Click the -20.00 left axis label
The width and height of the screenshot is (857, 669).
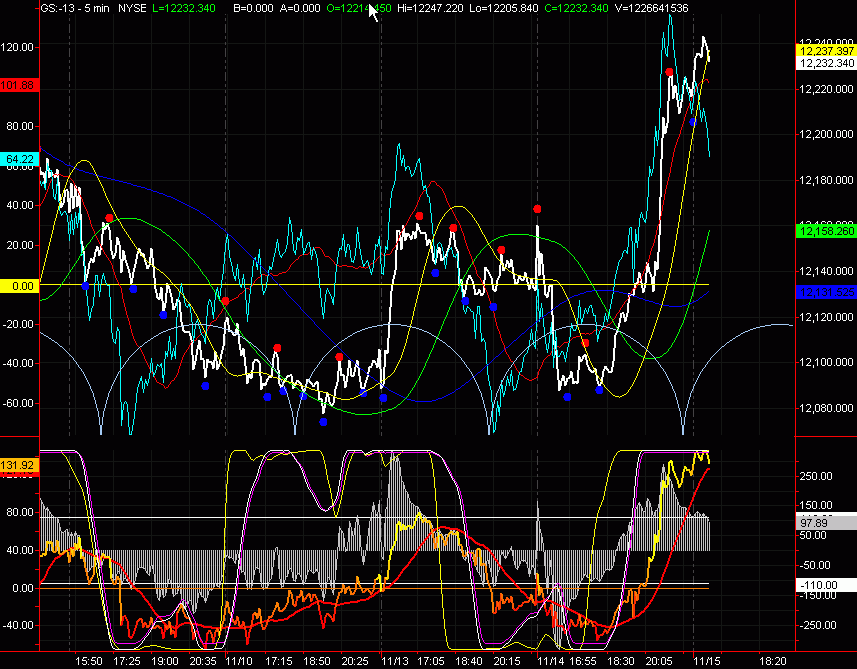tap(18, 325)
